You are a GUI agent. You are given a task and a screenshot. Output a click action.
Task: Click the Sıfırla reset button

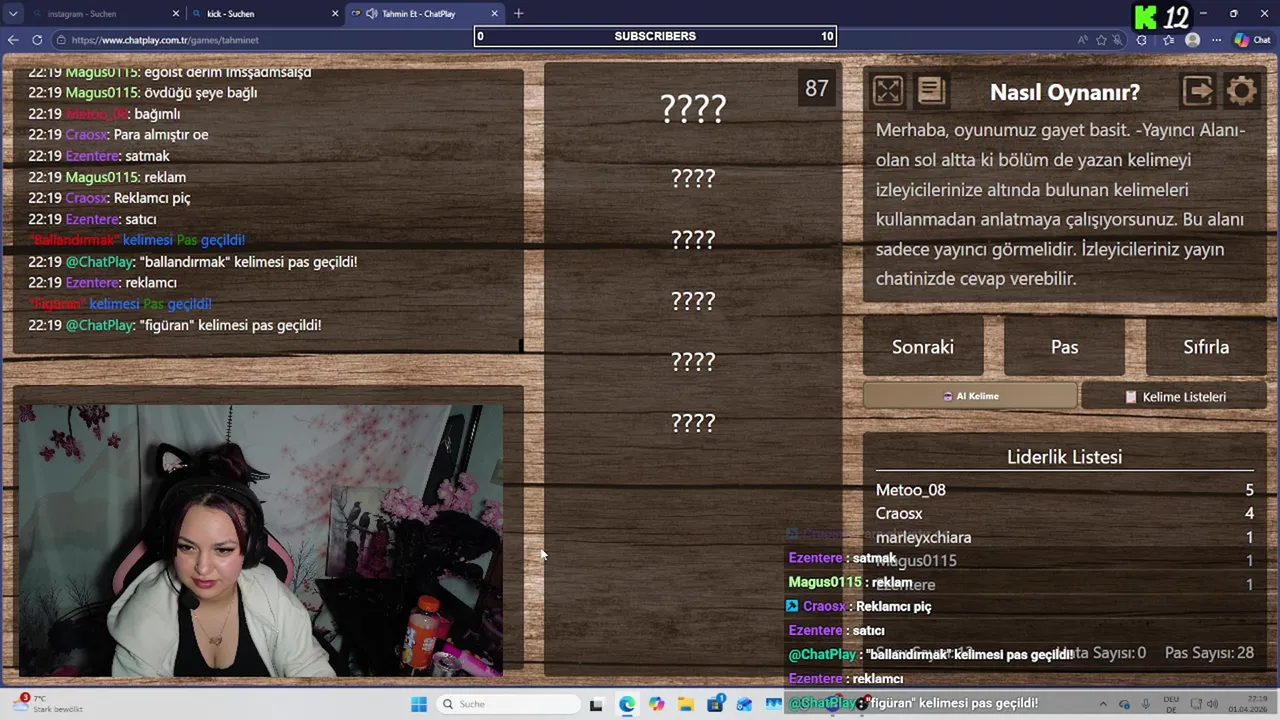(x=1206, y=347)
